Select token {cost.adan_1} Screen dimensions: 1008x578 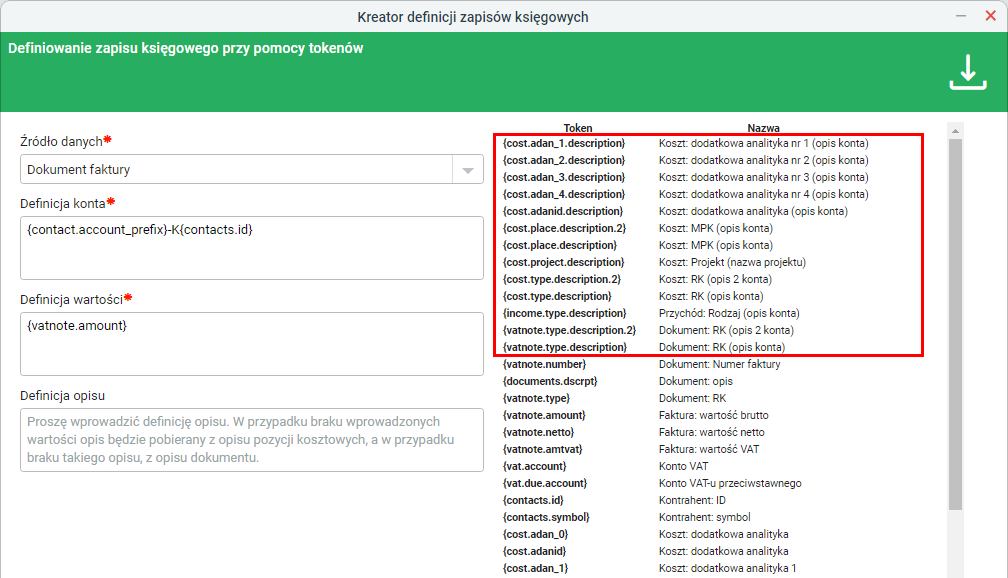[536, 569]
